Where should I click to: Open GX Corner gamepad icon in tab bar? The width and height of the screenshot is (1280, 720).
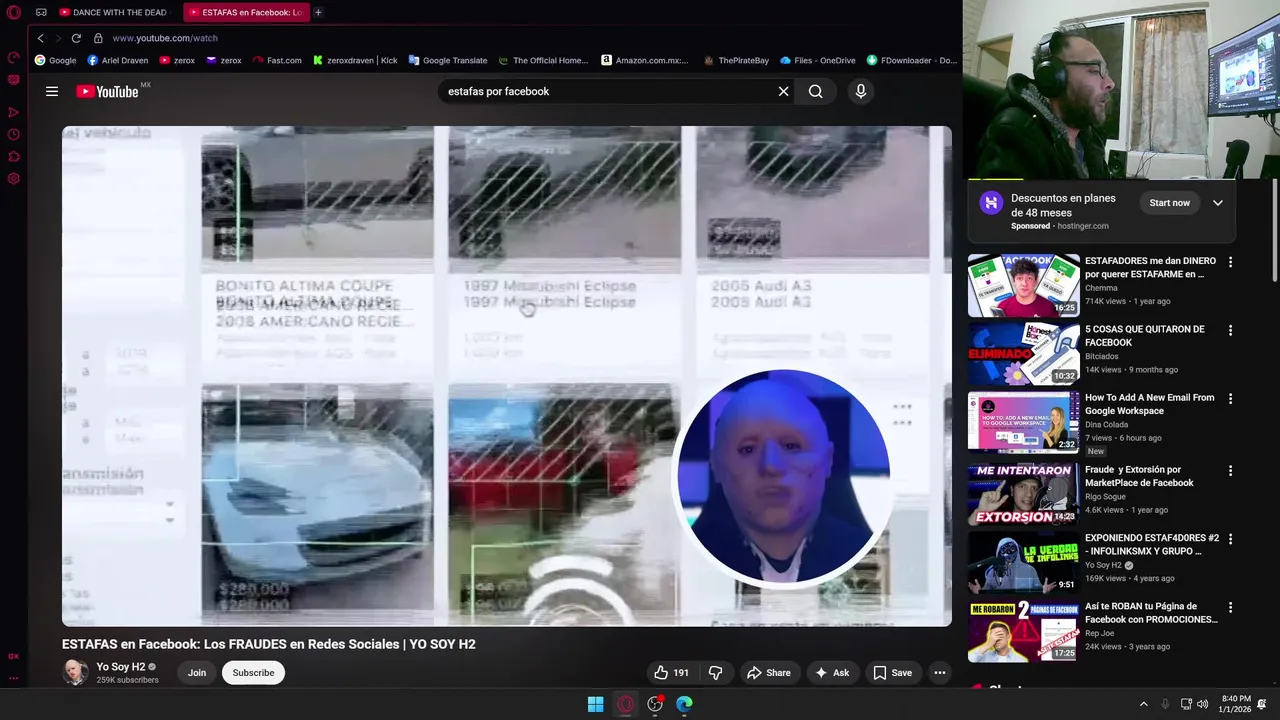41,12
